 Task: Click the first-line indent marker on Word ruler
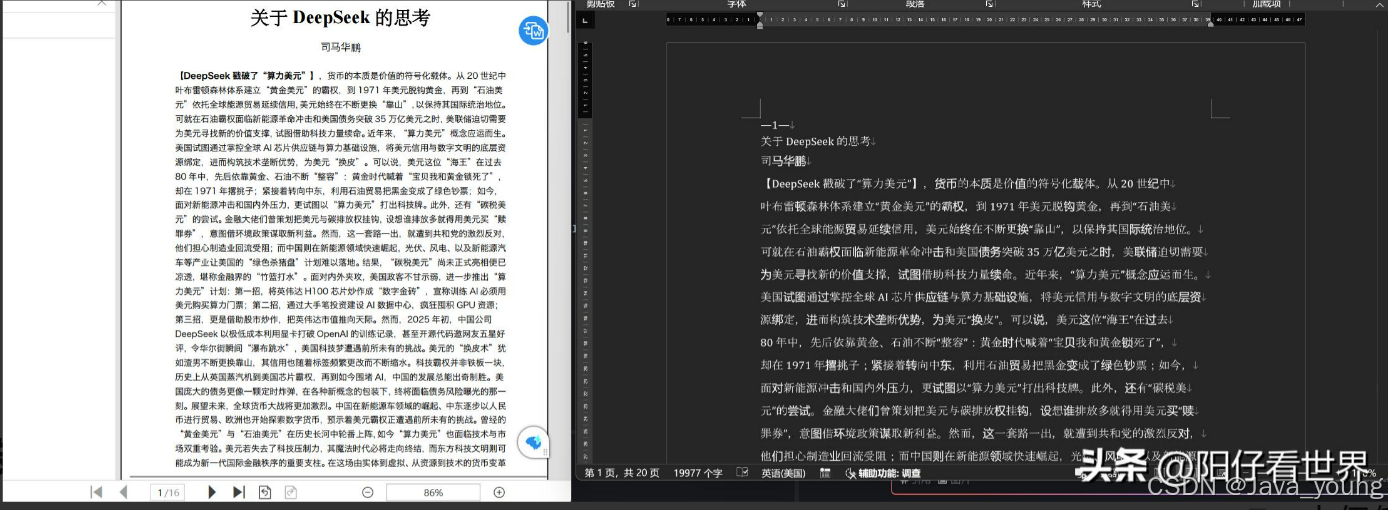760,14
